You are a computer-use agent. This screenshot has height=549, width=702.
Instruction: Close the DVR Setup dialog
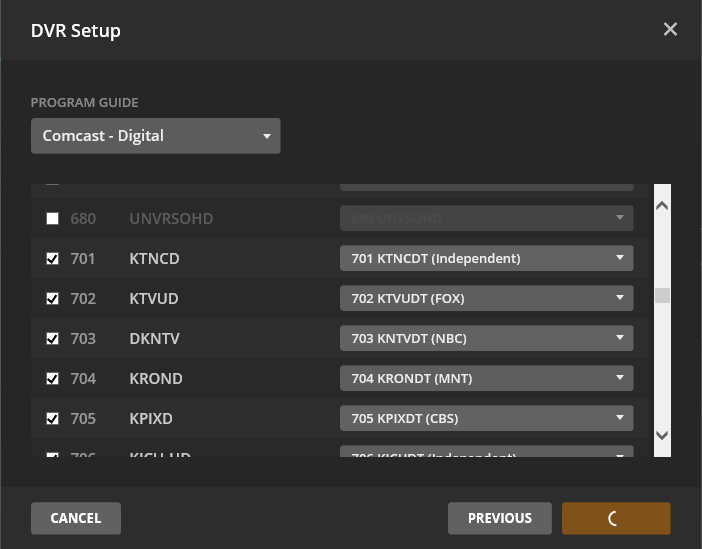click(x=670, y=30)
